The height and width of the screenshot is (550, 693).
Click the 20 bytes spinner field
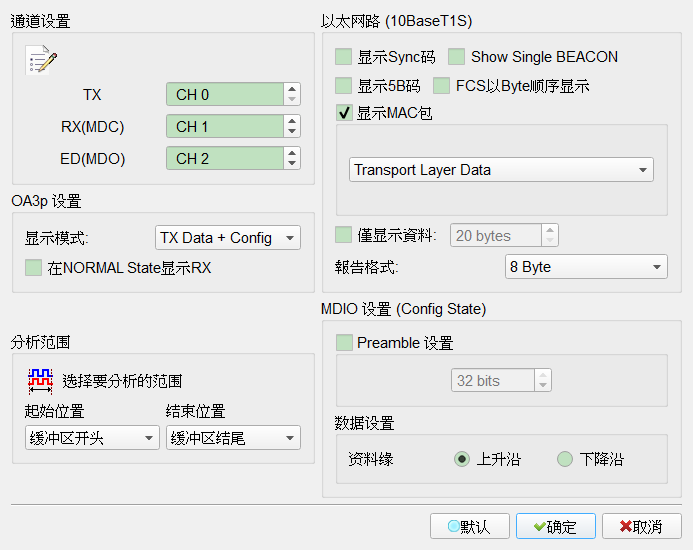coord(496,235)
